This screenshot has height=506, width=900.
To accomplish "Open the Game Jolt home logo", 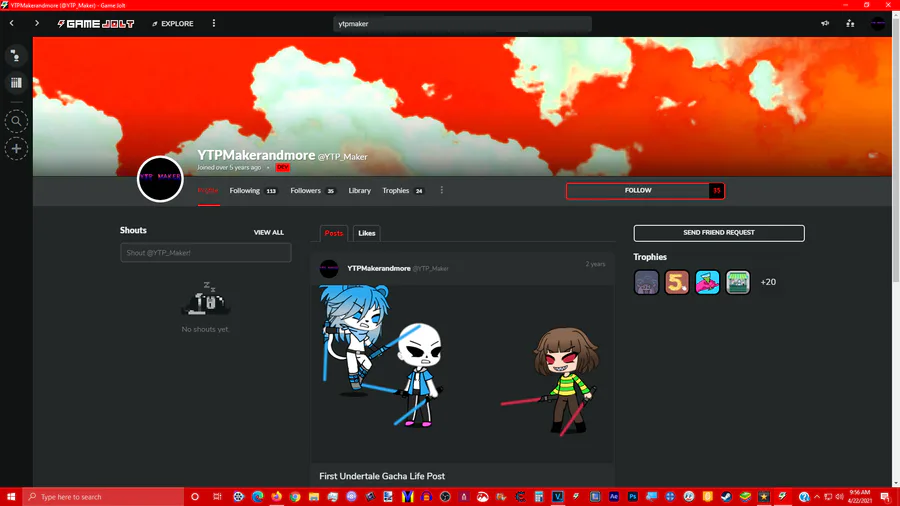I will (x=96, y=24).
